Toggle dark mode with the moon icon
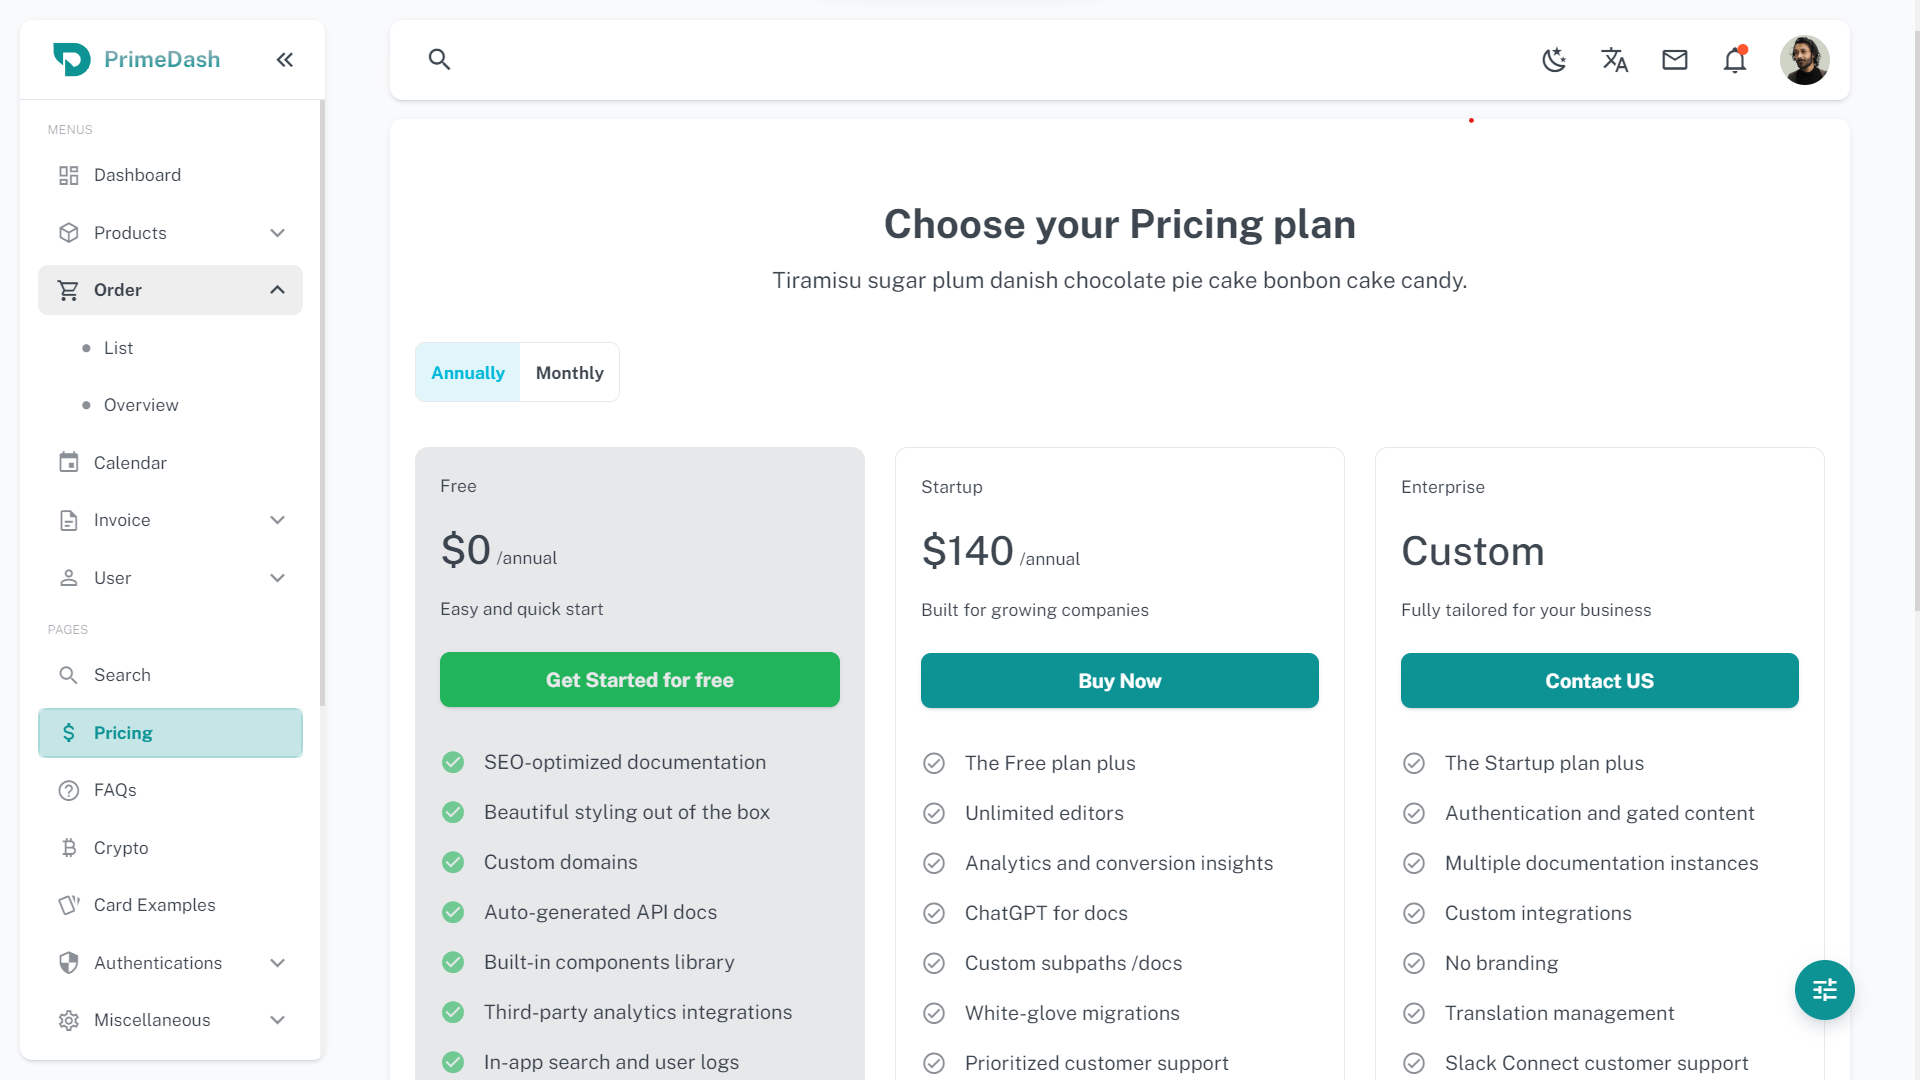 [x=1554, y=60]
